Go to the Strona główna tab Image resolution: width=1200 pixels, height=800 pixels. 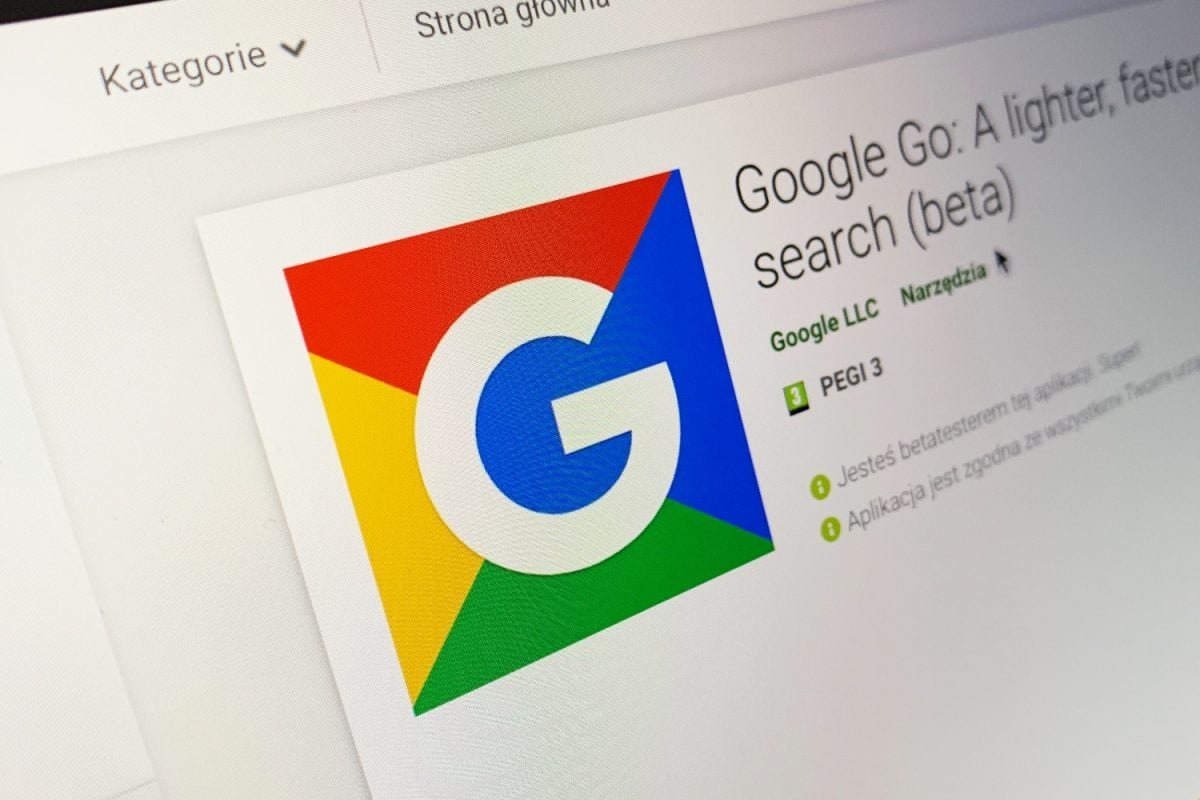(511, 18)
